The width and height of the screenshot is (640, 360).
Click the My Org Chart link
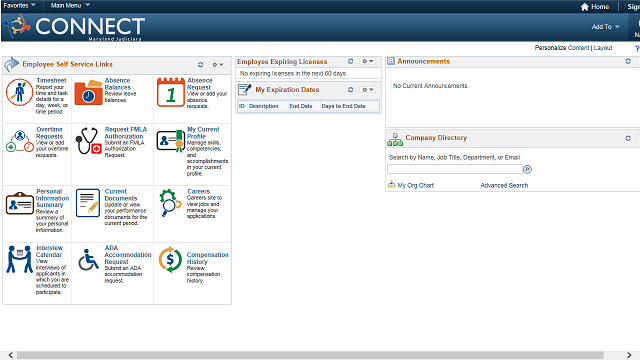(x=416, y=185)
